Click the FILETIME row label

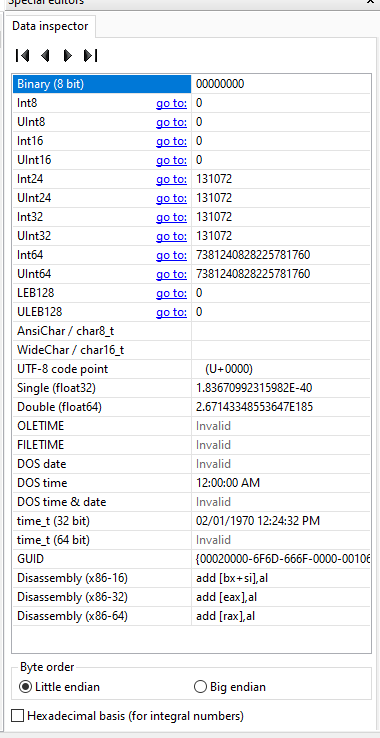click(40, 445)
